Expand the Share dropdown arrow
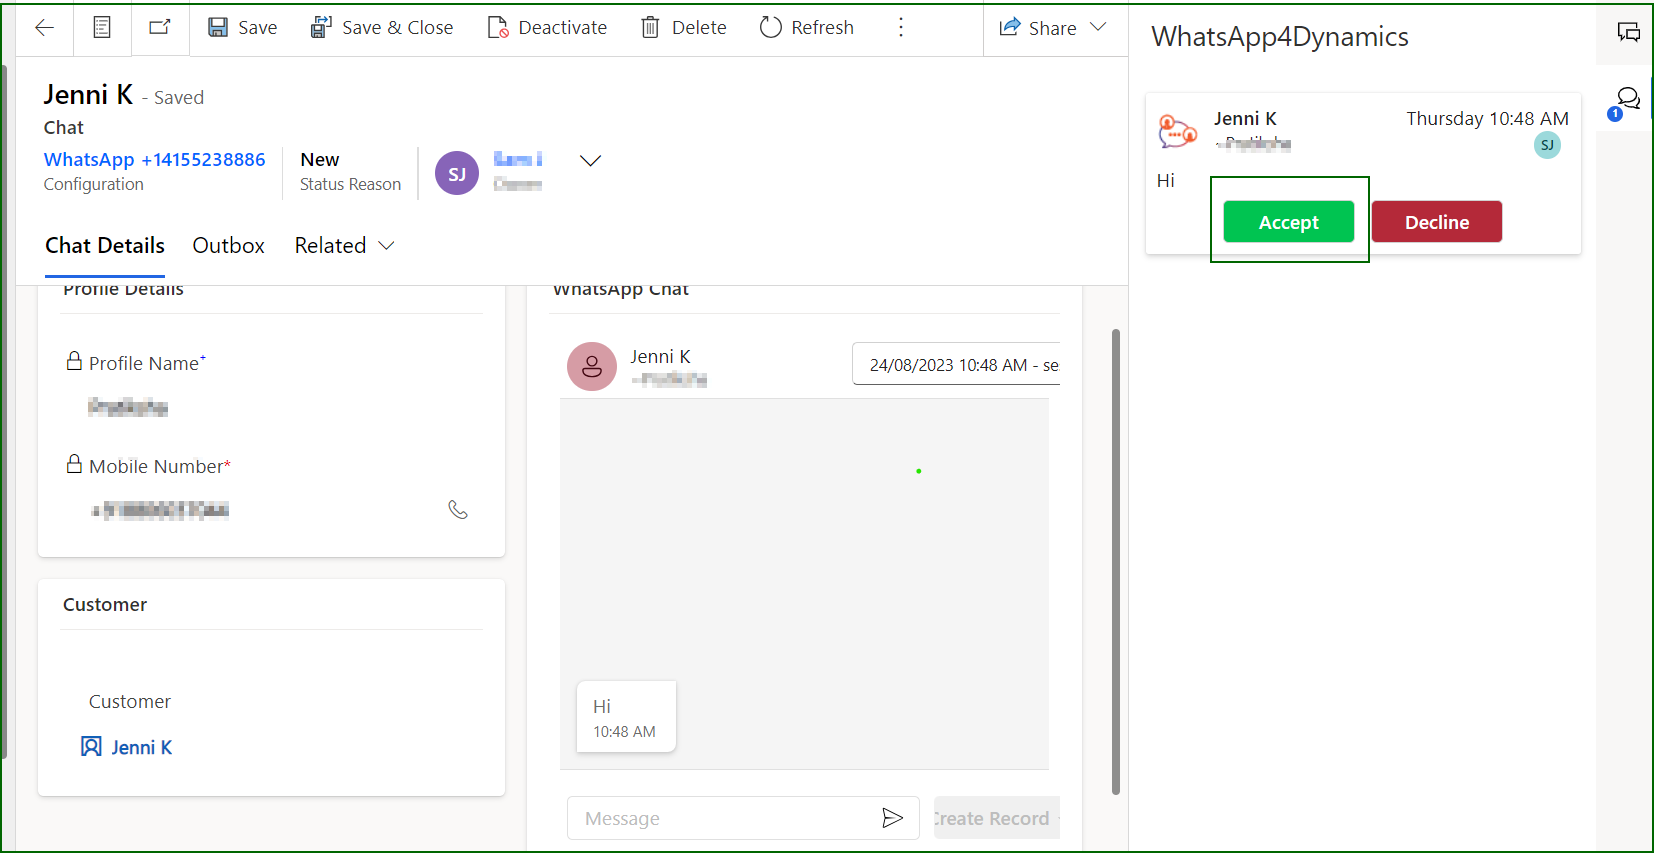 pos(1099,27)
